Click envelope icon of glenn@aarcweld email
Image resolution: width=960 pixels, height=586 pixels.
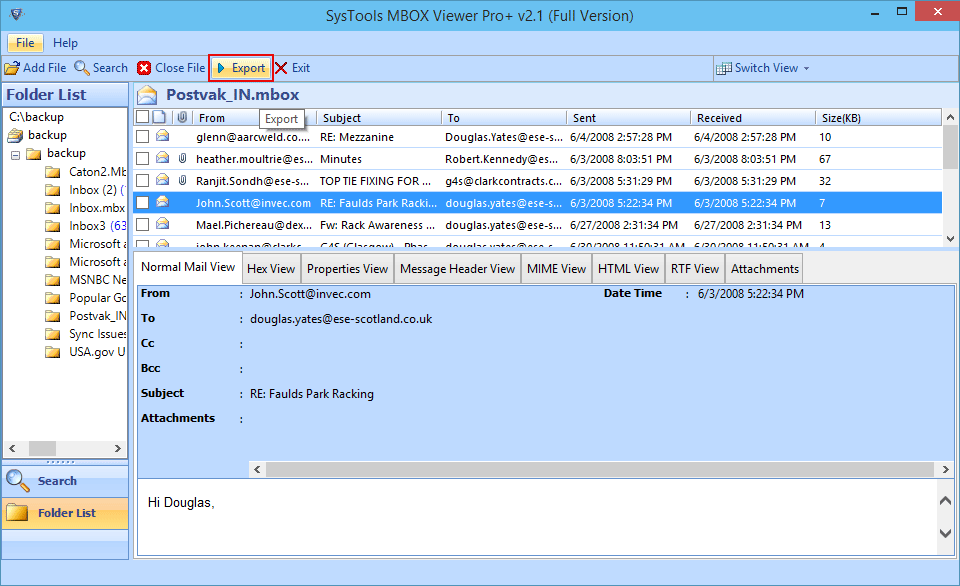click(162, 136)
